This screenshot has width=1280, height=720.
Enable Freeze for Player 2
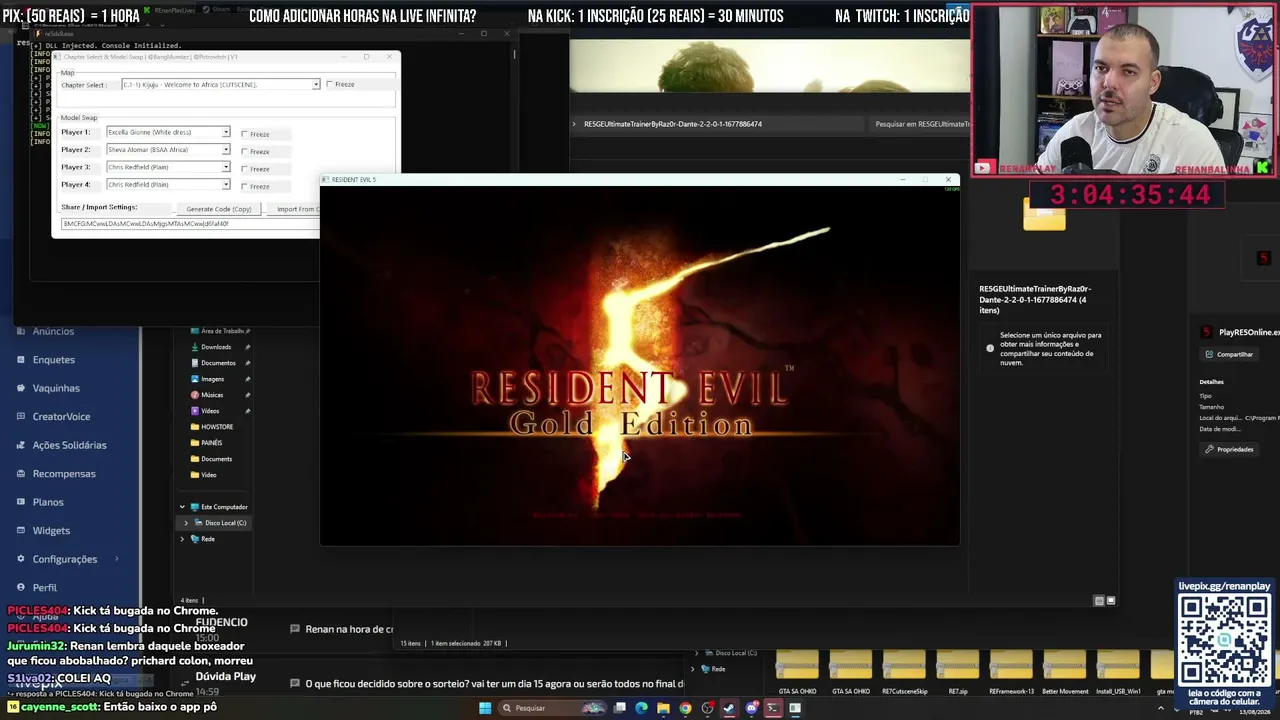245,152
